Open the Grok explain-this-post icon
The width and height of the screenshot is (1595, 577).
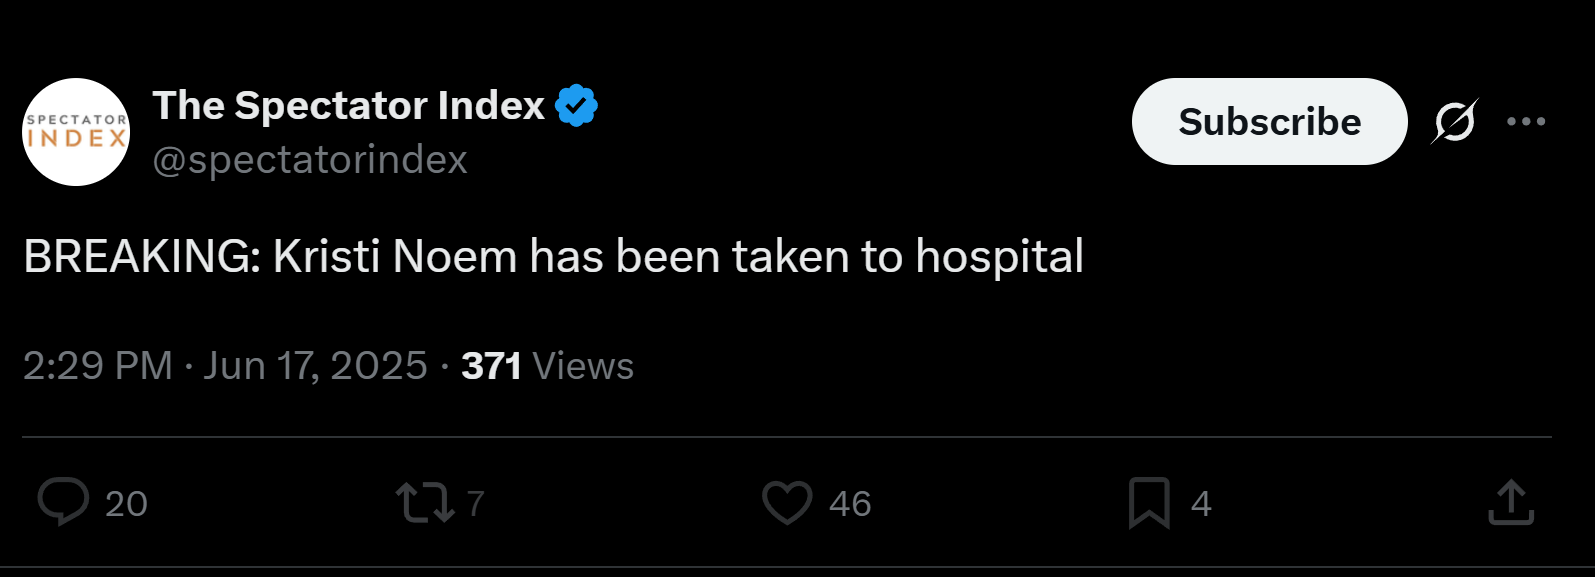click(x=1454, y=122)
